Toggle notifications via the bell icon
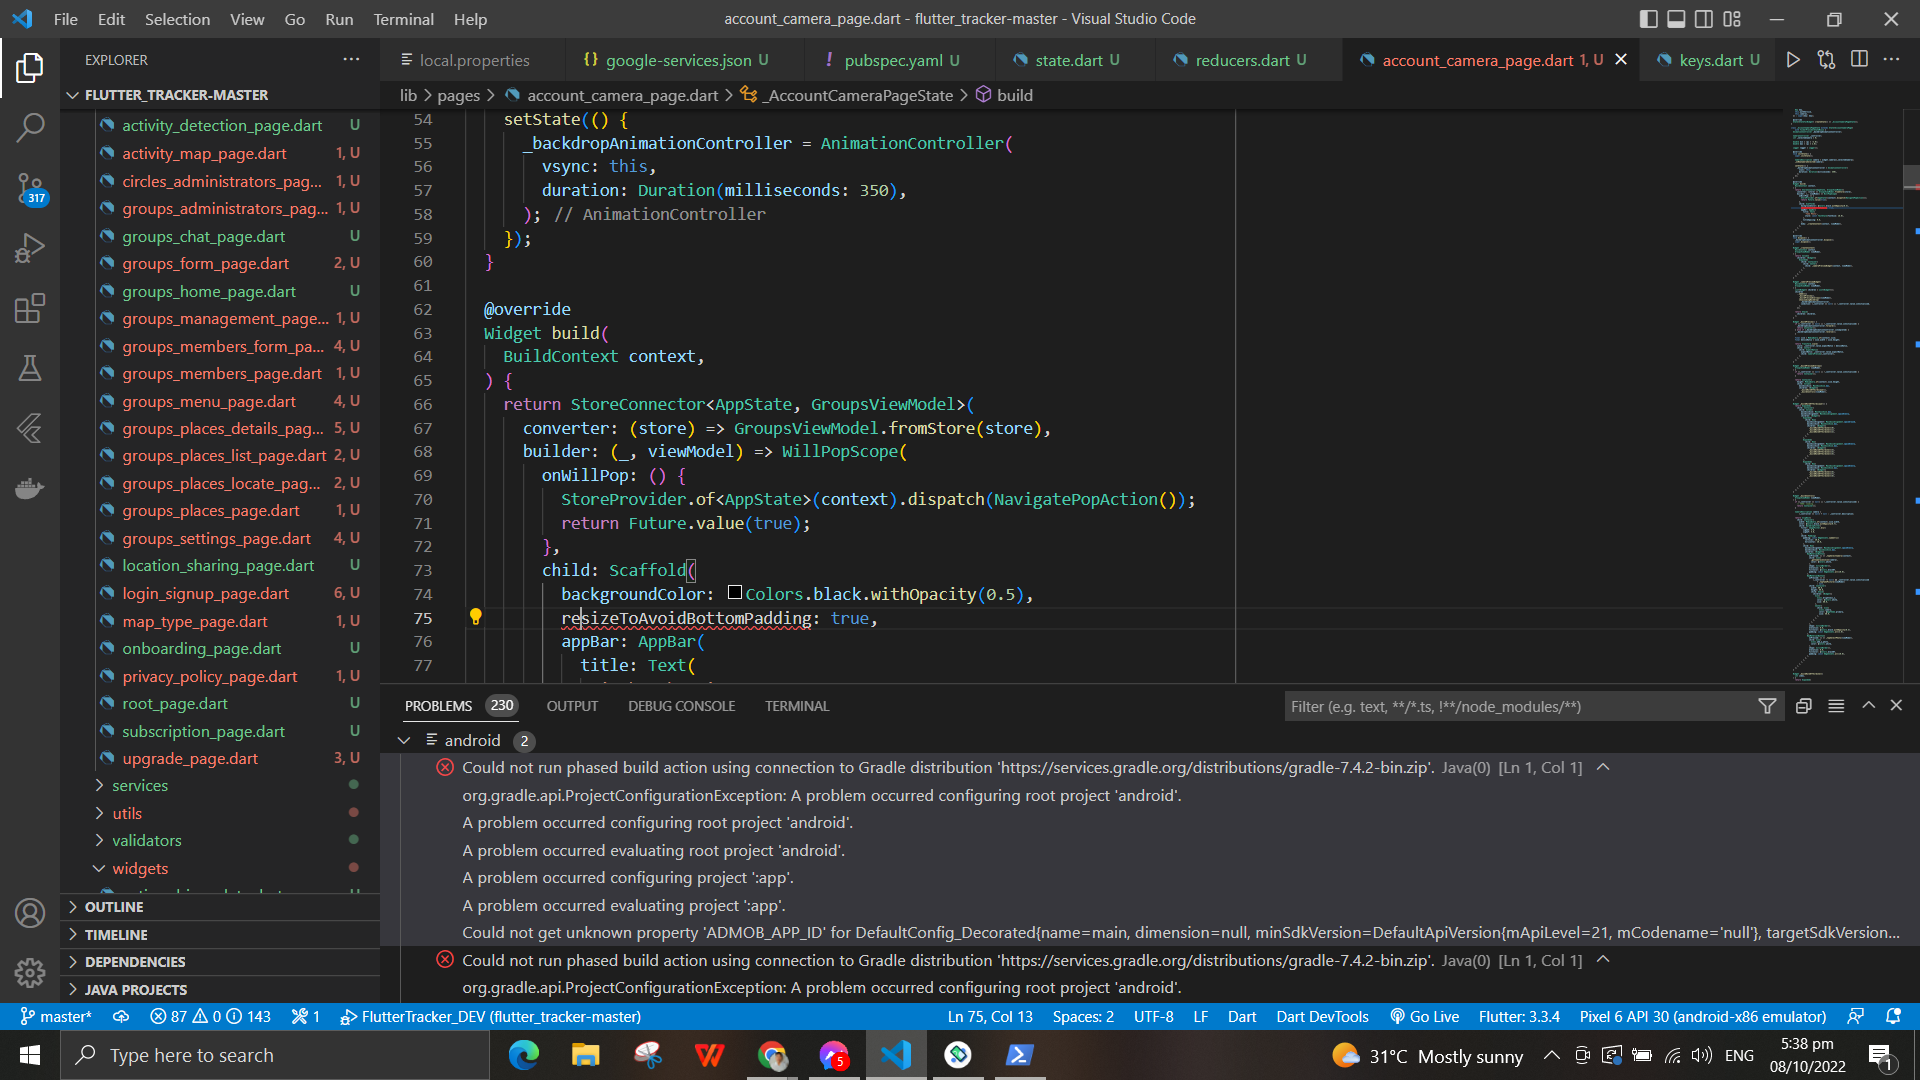The width and height of the screenshot is (1920, 1080). click(x=1893, y=1016)
